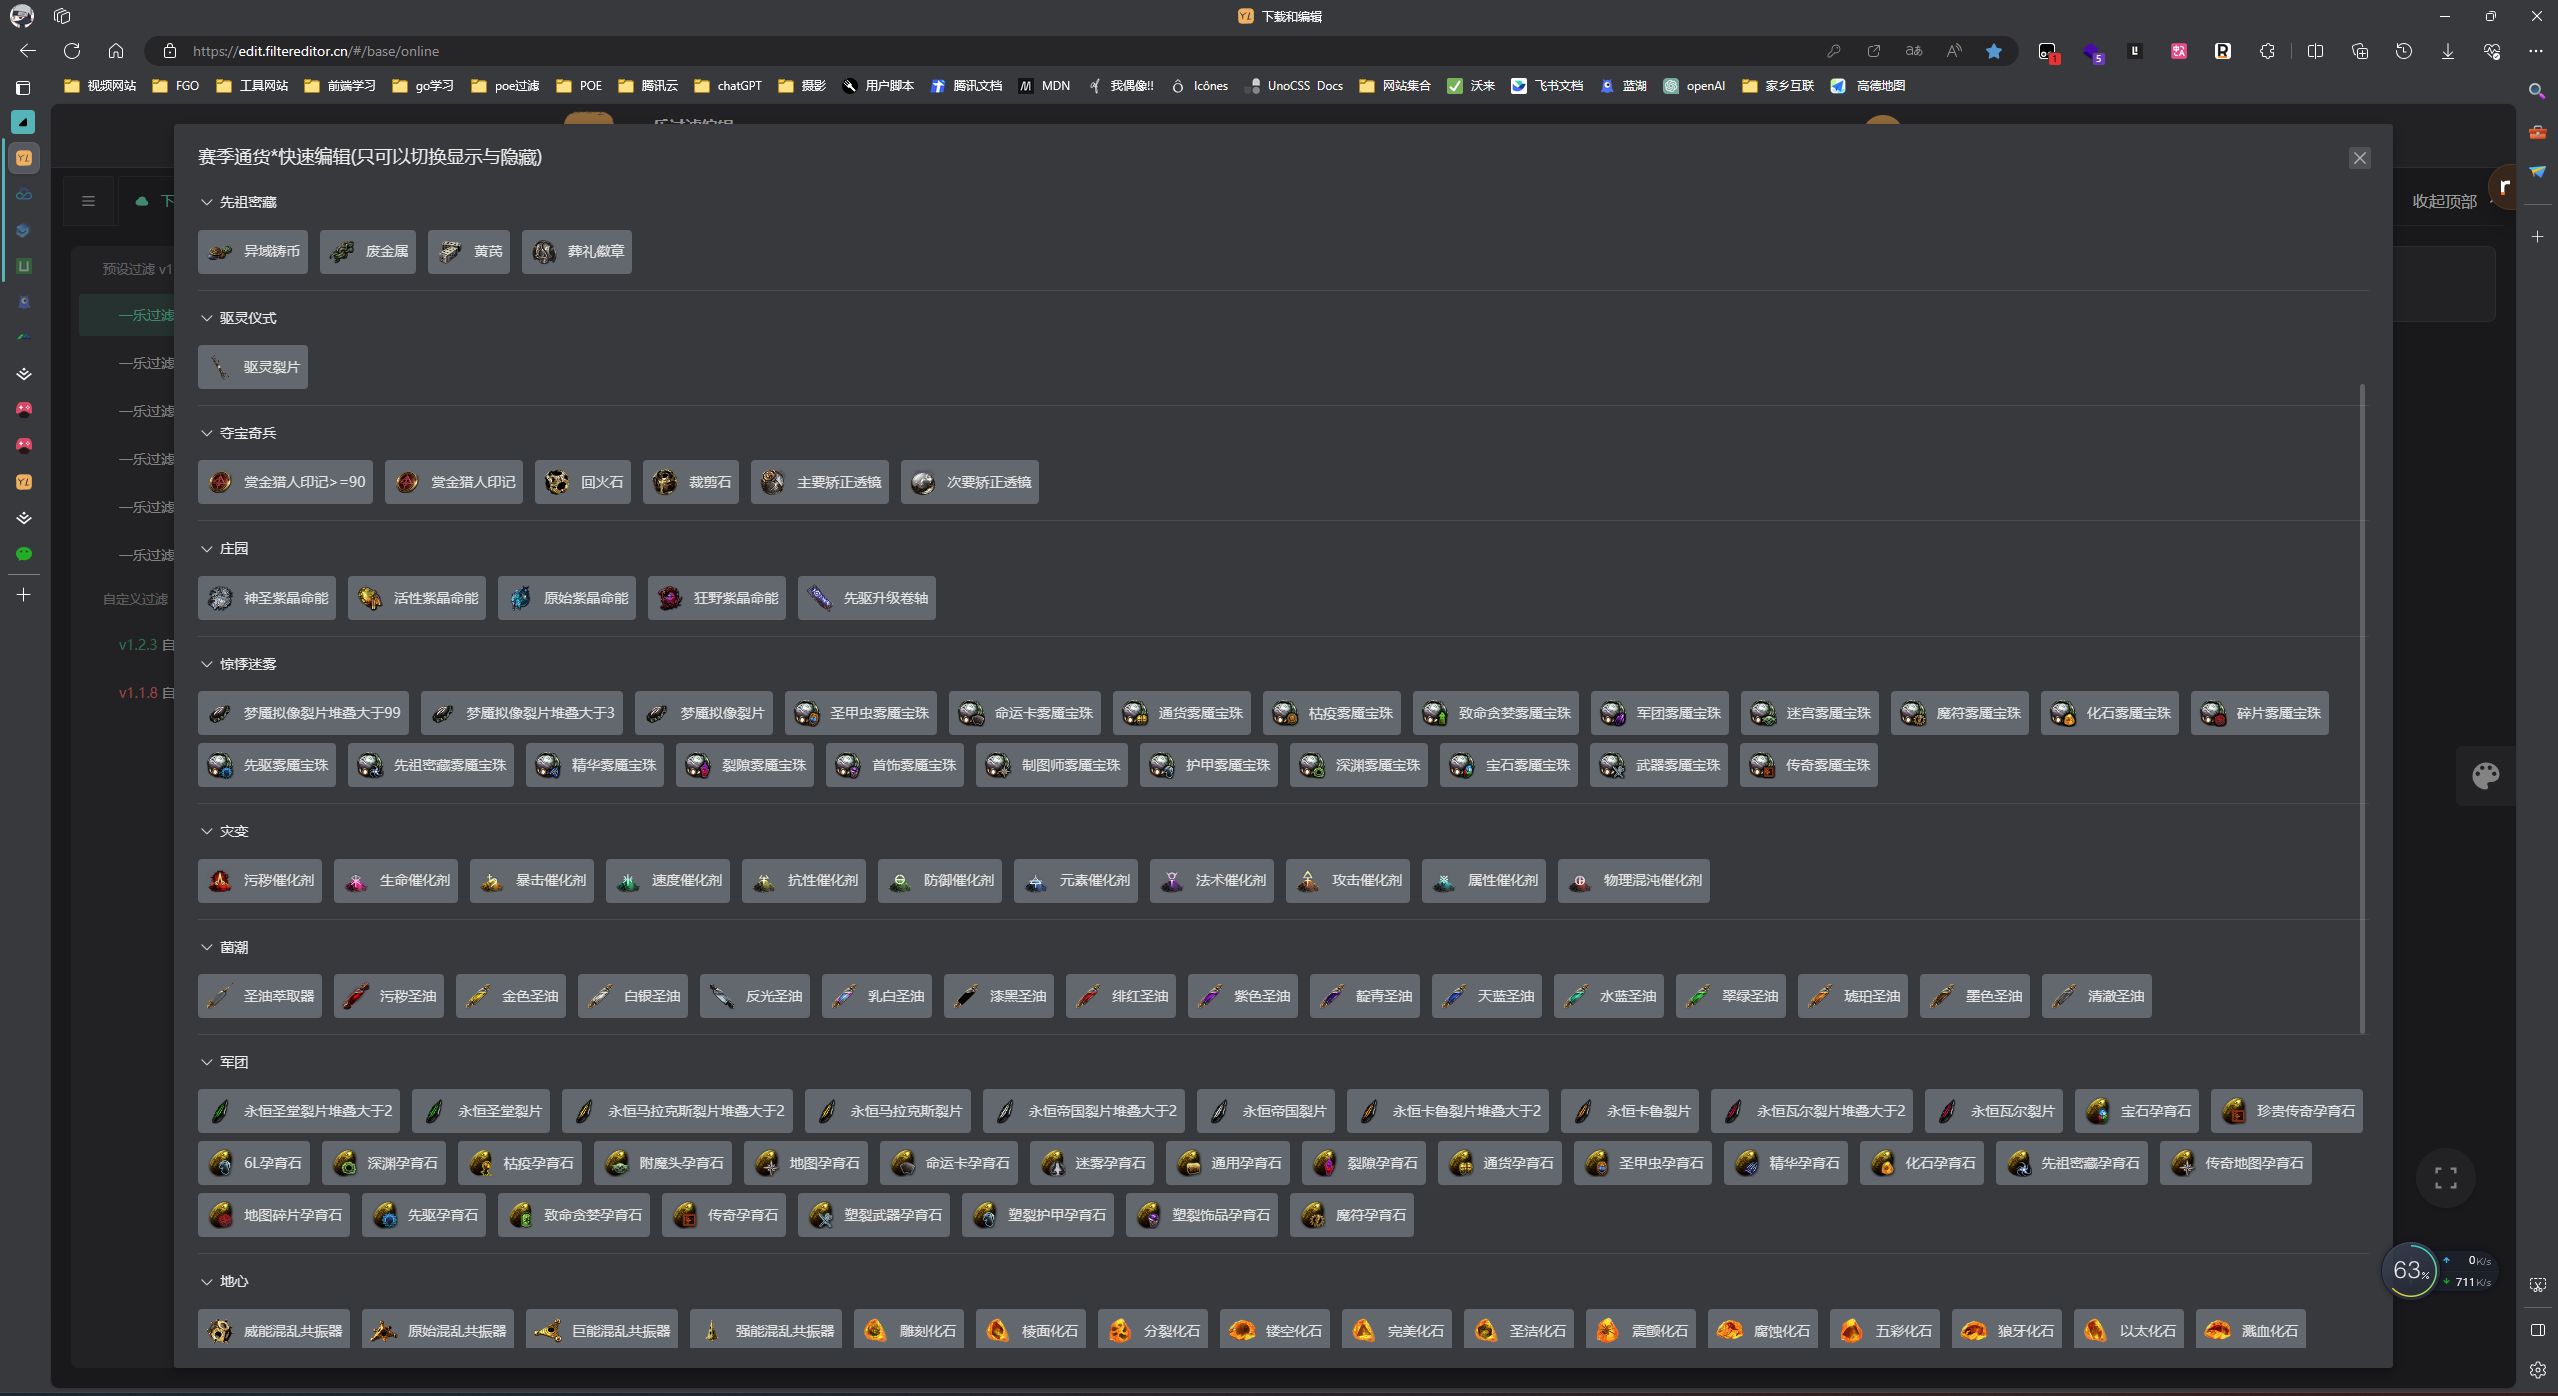Toggle the 驱灵裂片 item display
The width and height of the screenshot is (2558, 1396).
point(253,367)
